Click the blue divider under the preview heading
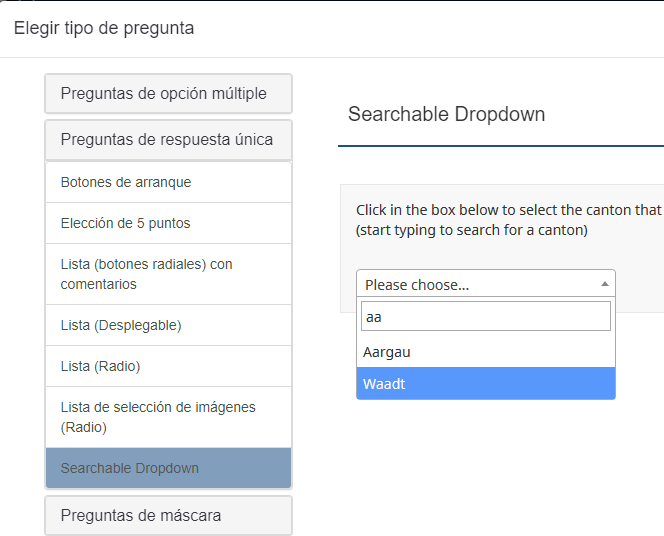Viewport: 664px width, 536px height. (500, 146)
